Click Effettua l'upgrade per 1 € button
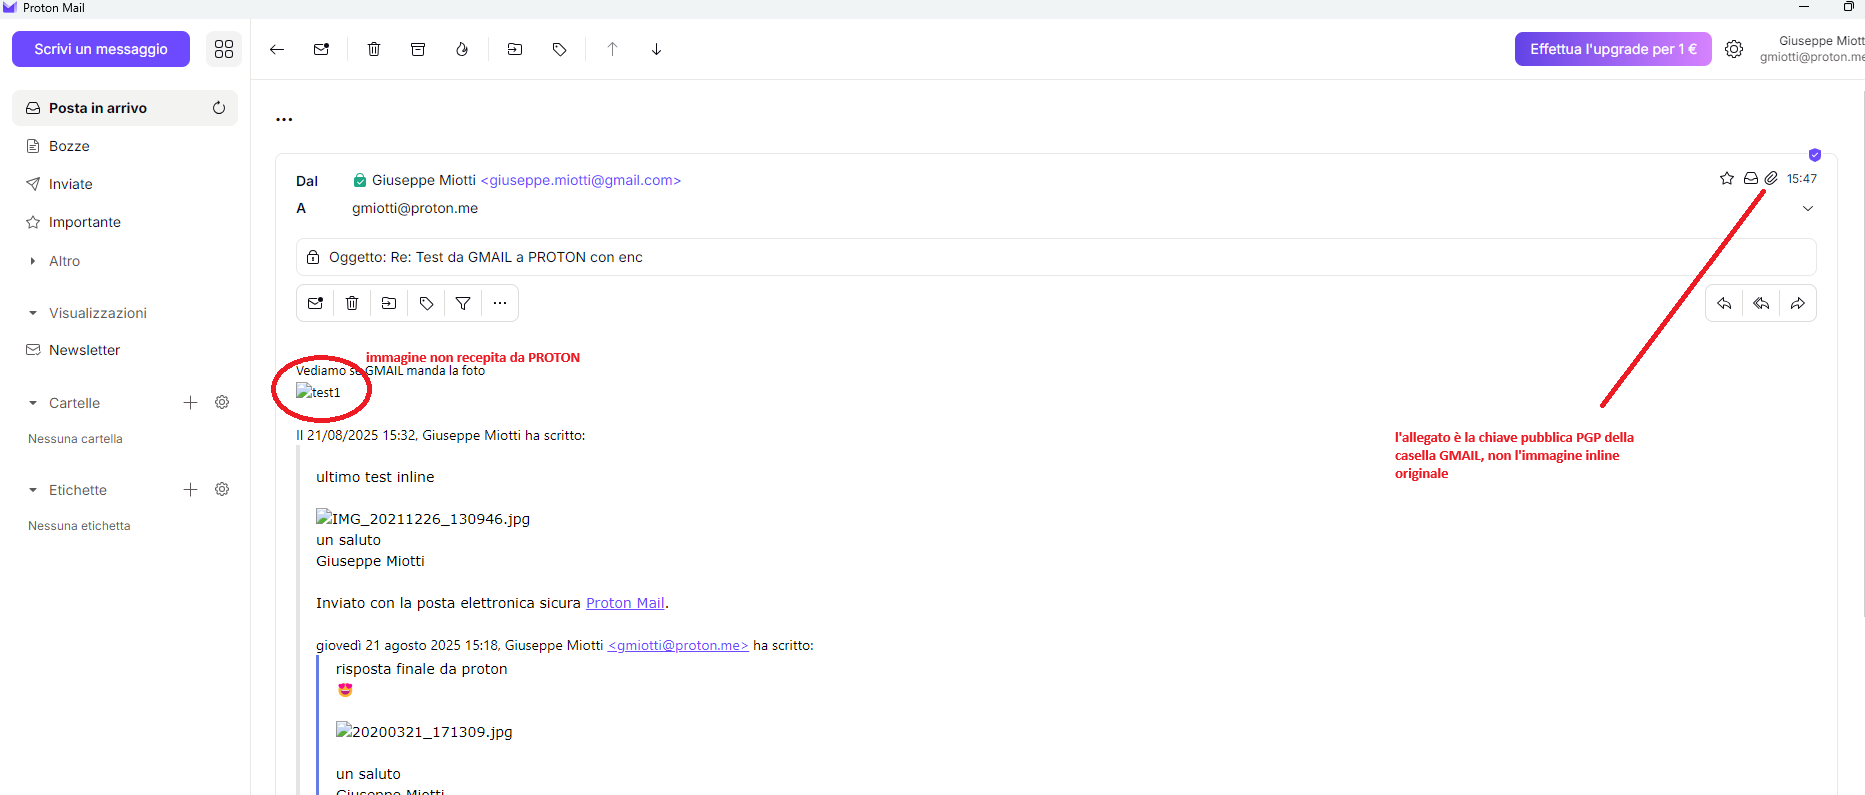Viewport: 1865px width, 795px height. (1612, 49)
